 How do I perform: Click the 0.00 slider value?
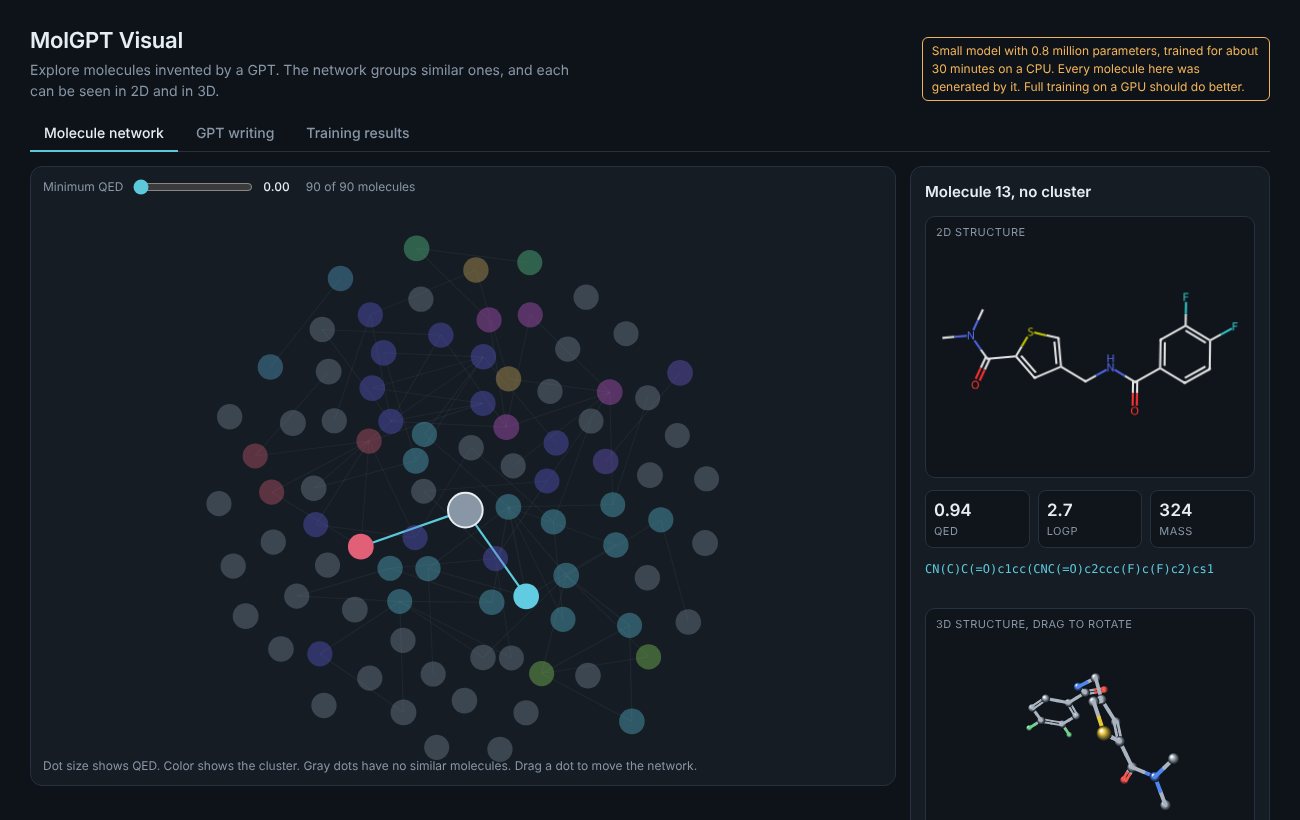point(276,187)
